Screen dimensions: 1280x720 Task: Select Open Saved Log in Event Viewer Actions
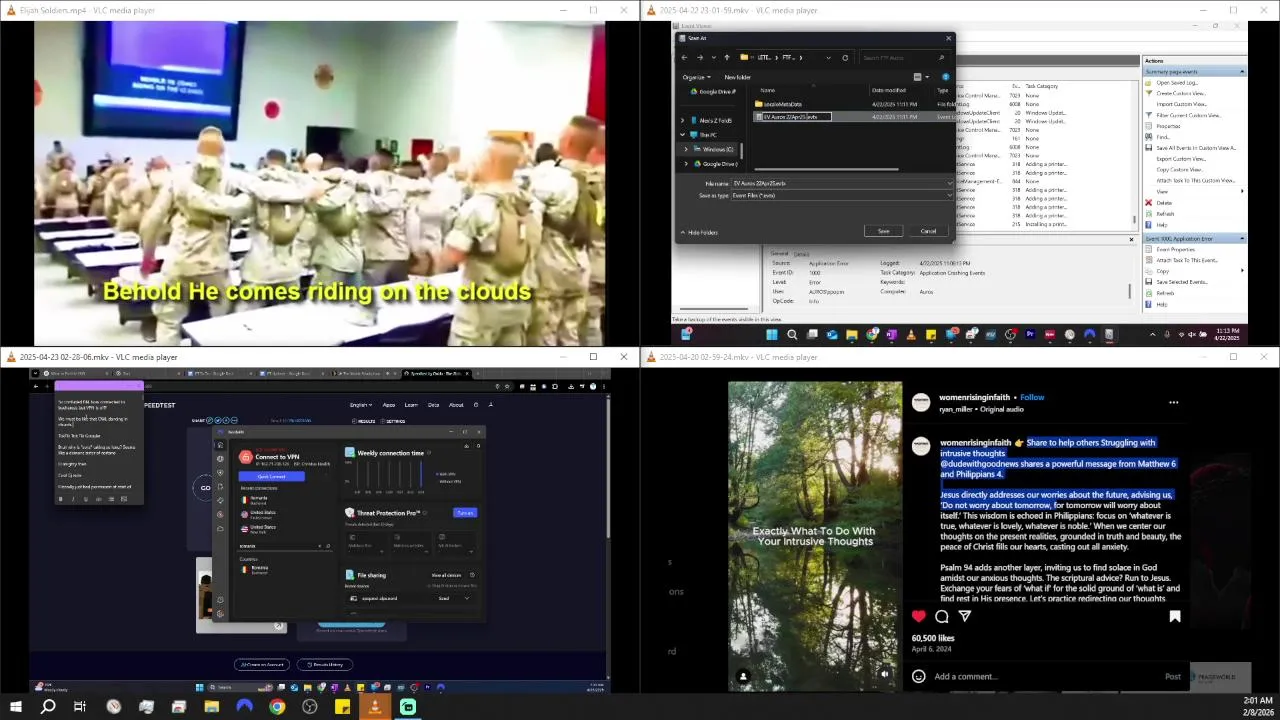pyautogui.click(x=1177, y=83)
